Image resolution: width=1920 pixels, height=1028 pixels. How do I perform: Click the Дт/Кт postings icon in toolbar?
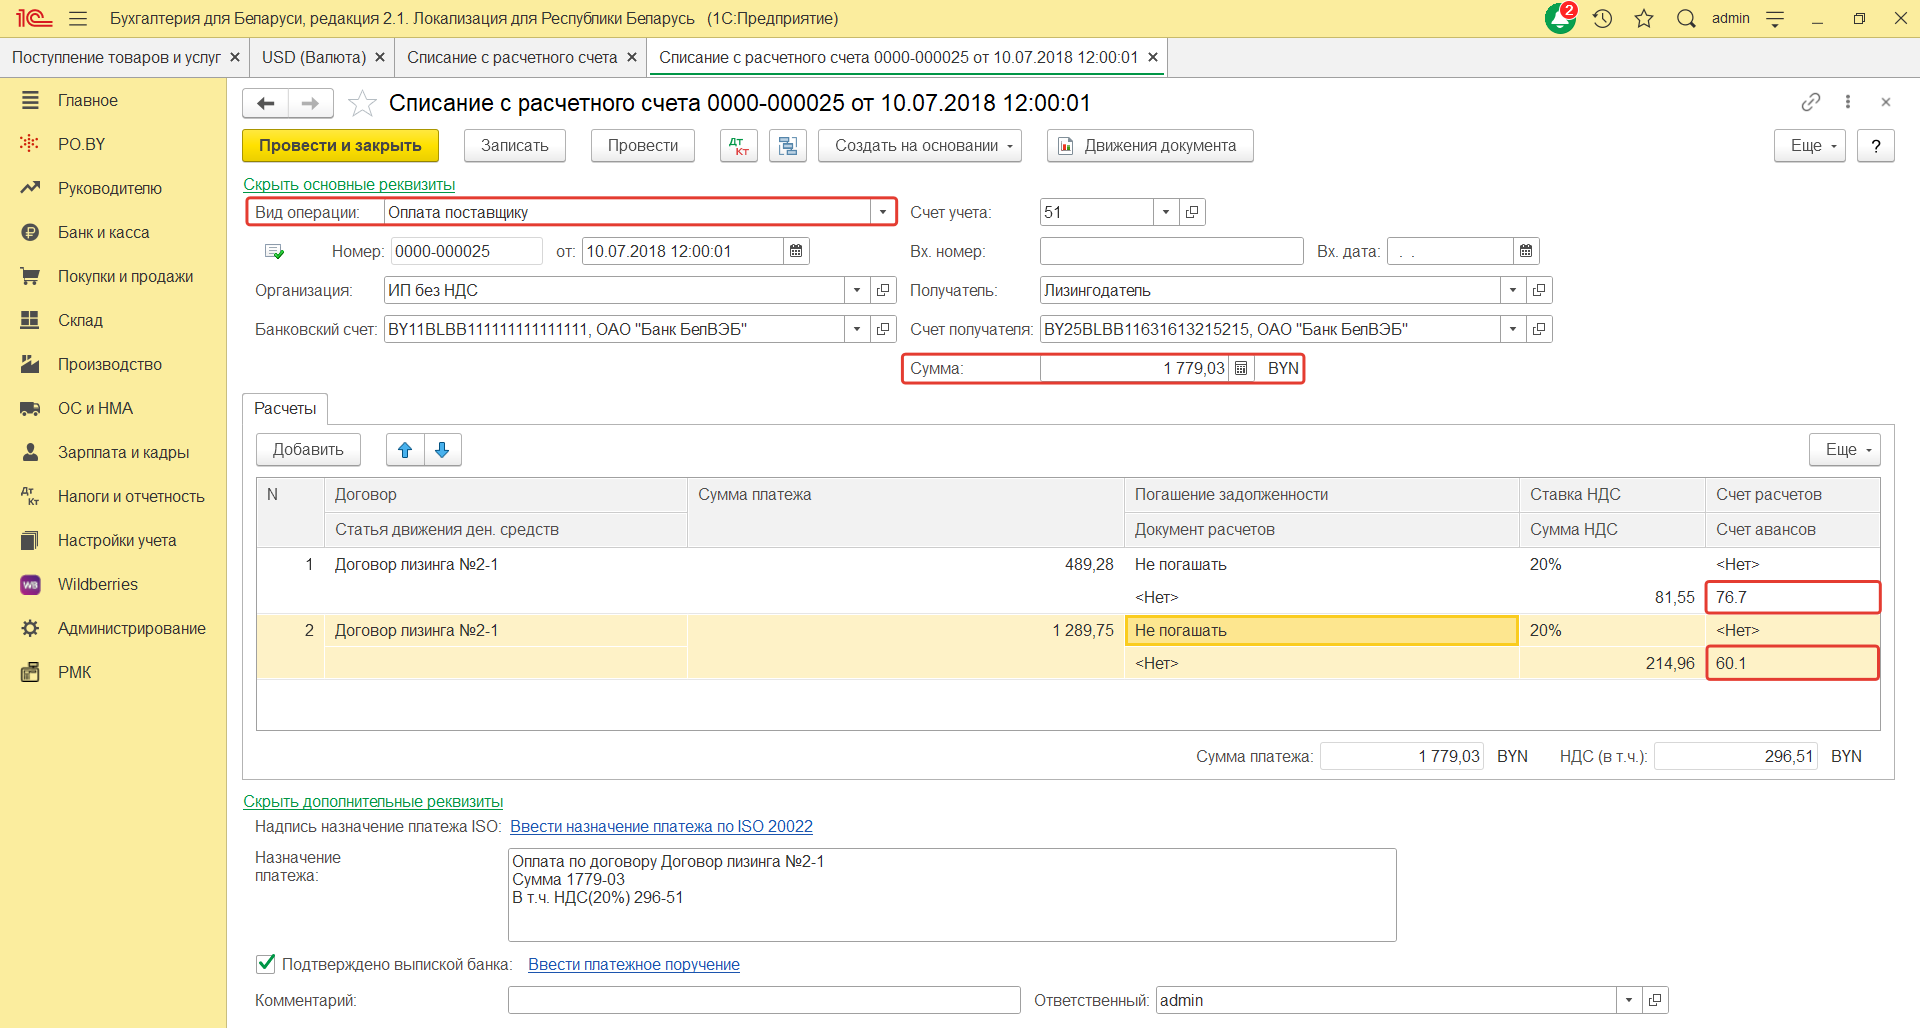point(738,146)
